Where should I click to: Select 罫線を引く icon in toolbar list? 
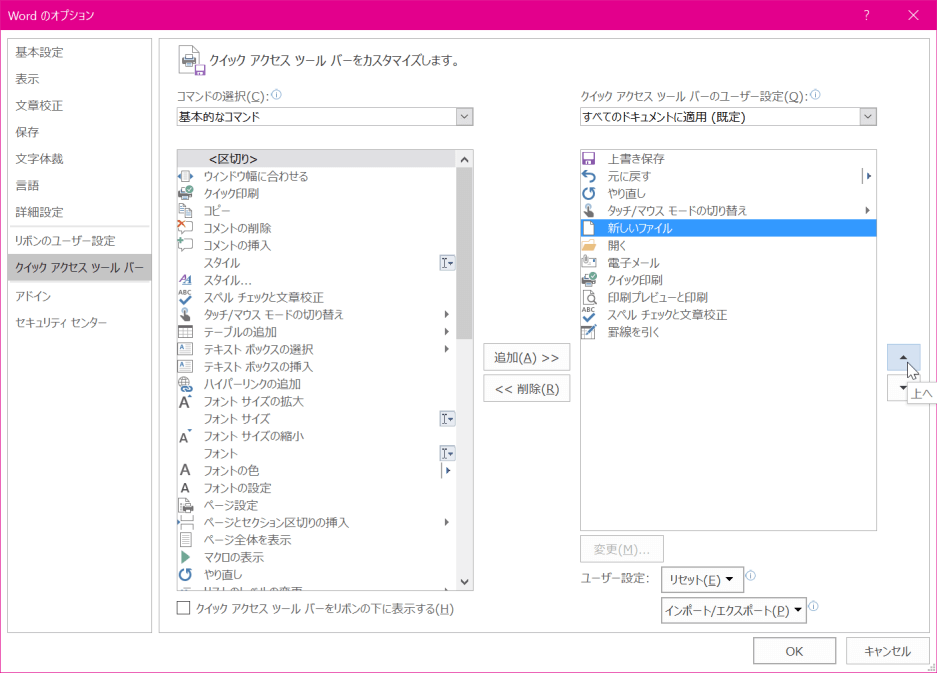click(589, 332)
